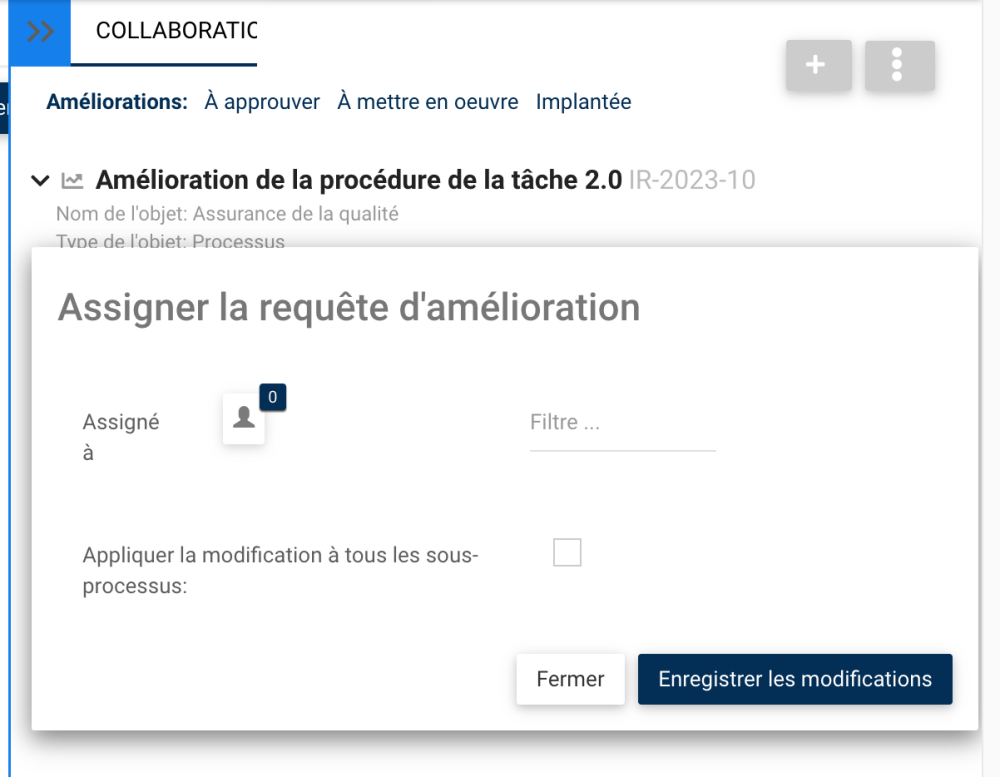This screenshot has height=777, width=1000.
Task: Enable apply modification to all sous-processus checkbox
Action: click(567, 552)
